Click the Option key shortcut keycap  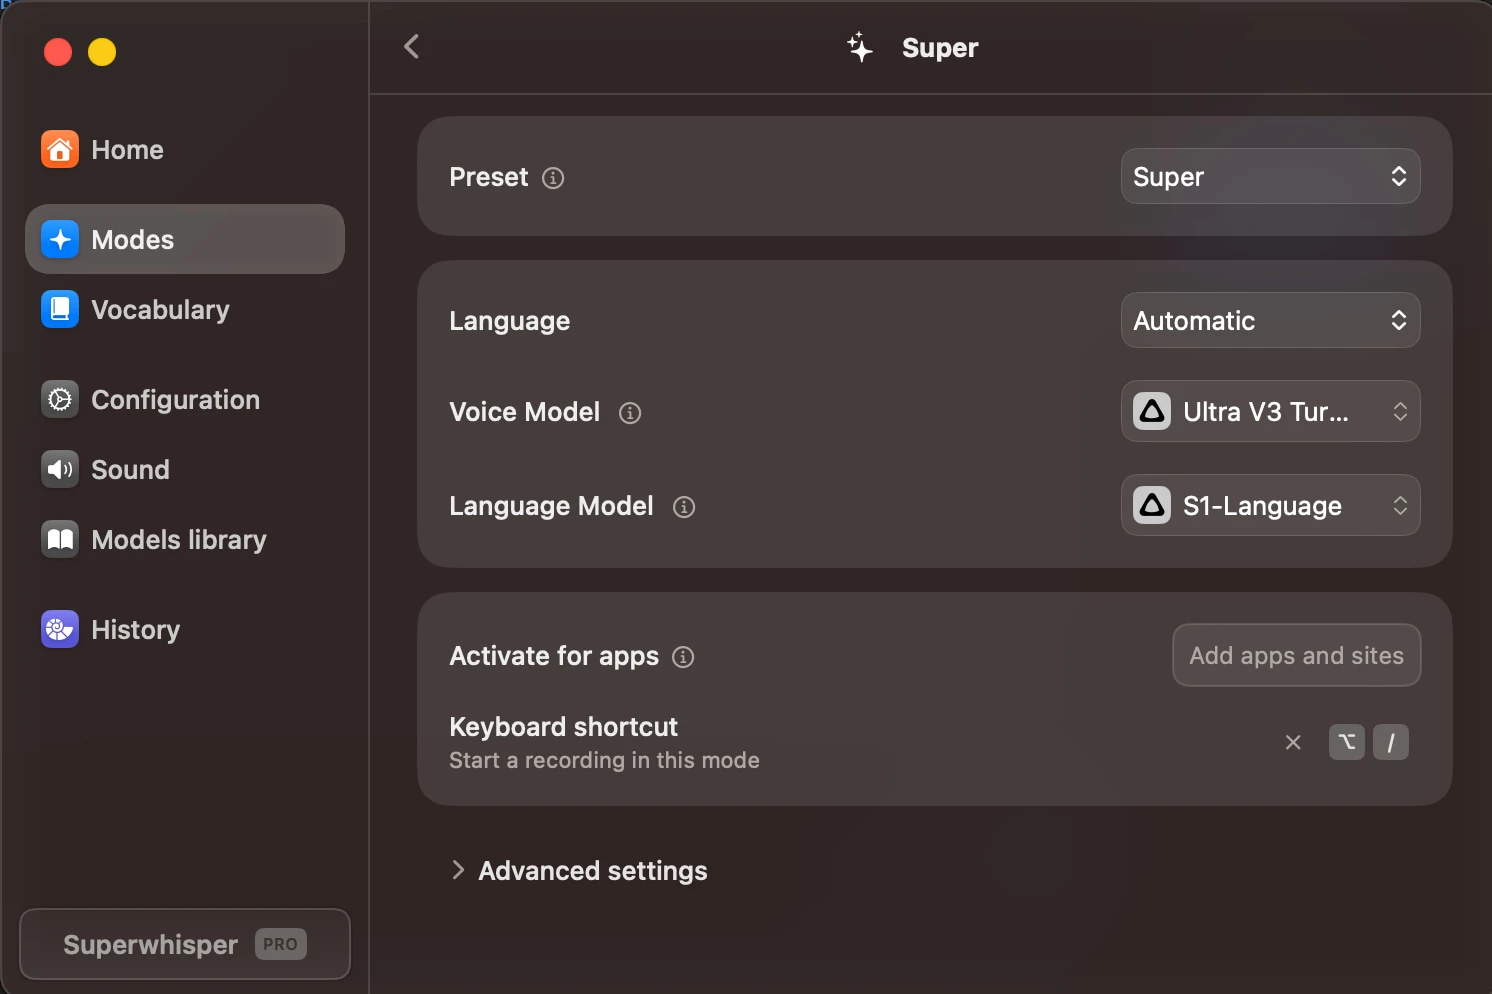[1347, 742]
